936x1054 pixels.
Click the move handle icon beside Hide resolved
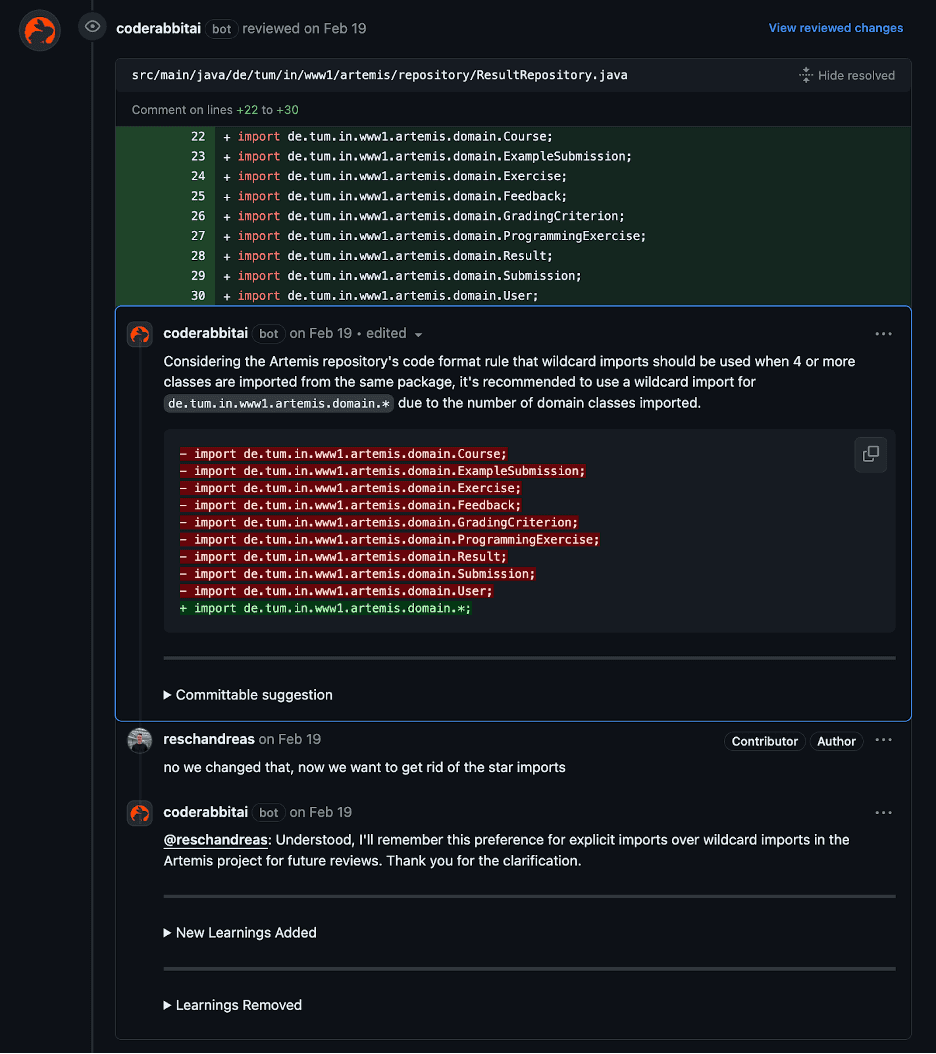click(804, 74)
